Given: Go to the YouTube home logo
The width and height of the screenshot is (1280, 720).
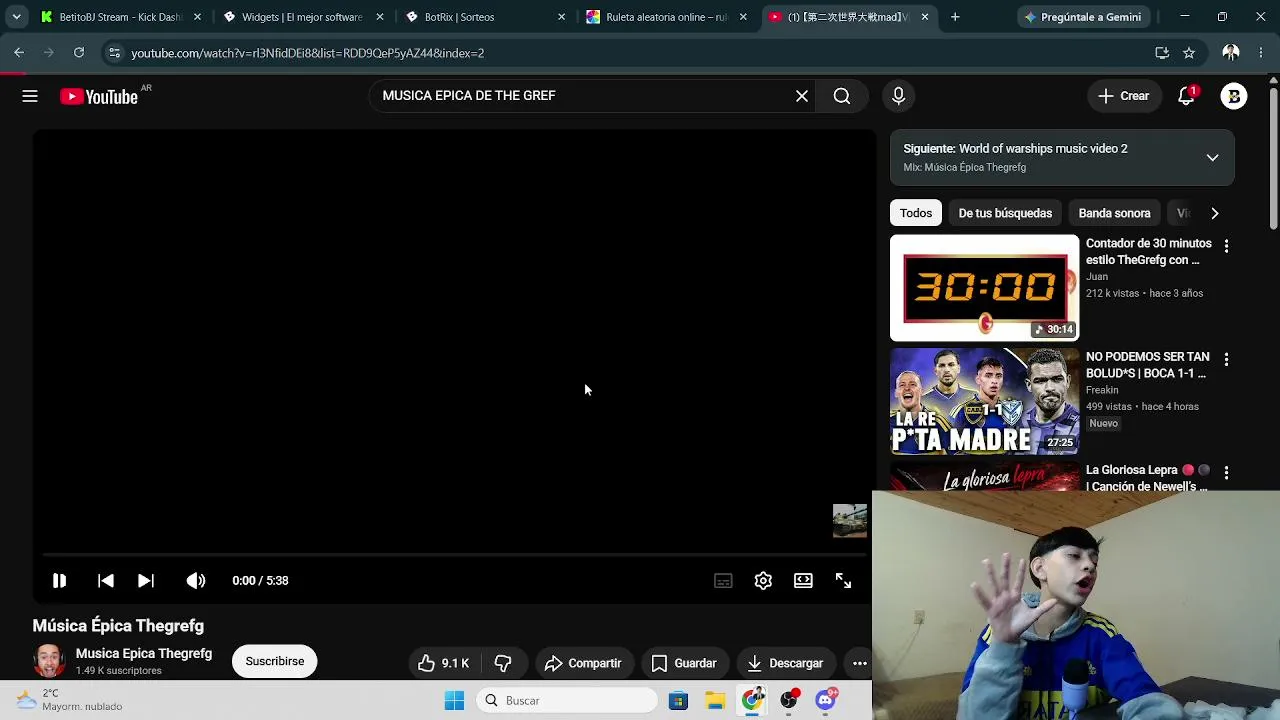Looking at the screenshot, I should pos(98,96).
